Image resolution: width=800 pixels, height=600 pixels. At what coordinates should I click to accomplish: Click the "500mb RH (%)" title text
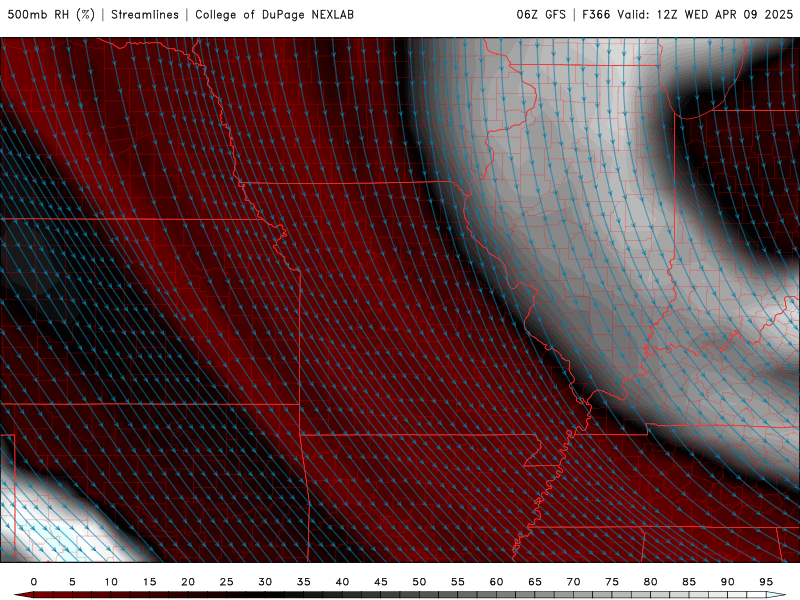click(x=51, y=15)
